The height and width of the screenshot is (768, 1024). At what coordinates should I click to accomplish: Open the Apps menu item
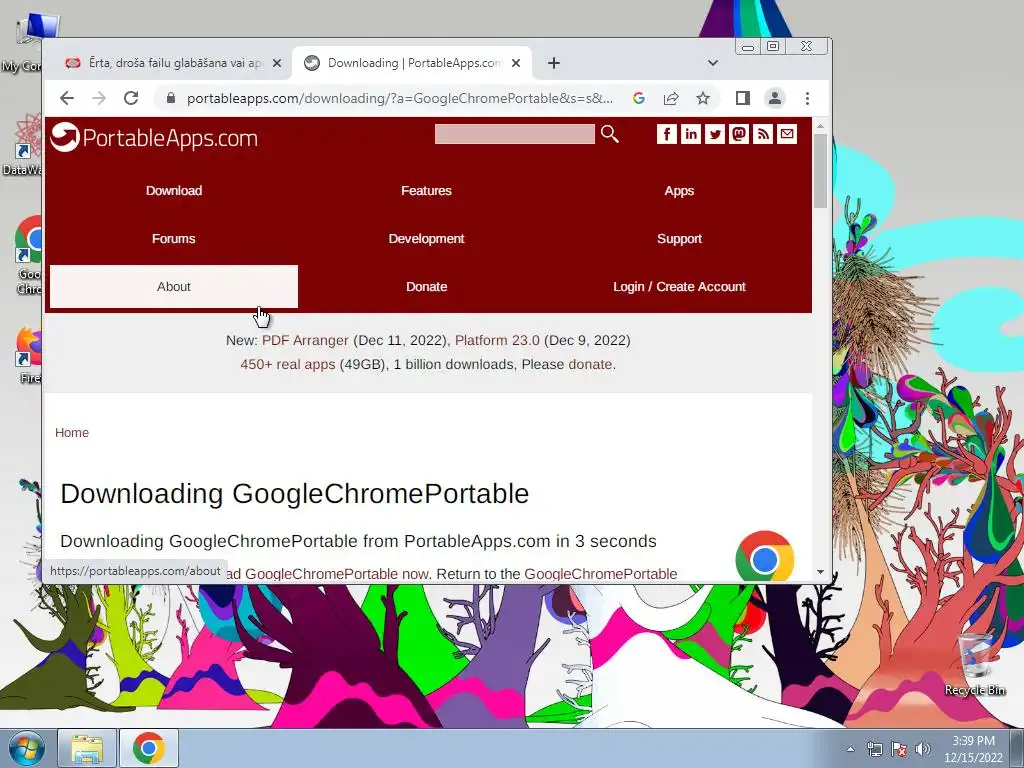coord(679,191)
